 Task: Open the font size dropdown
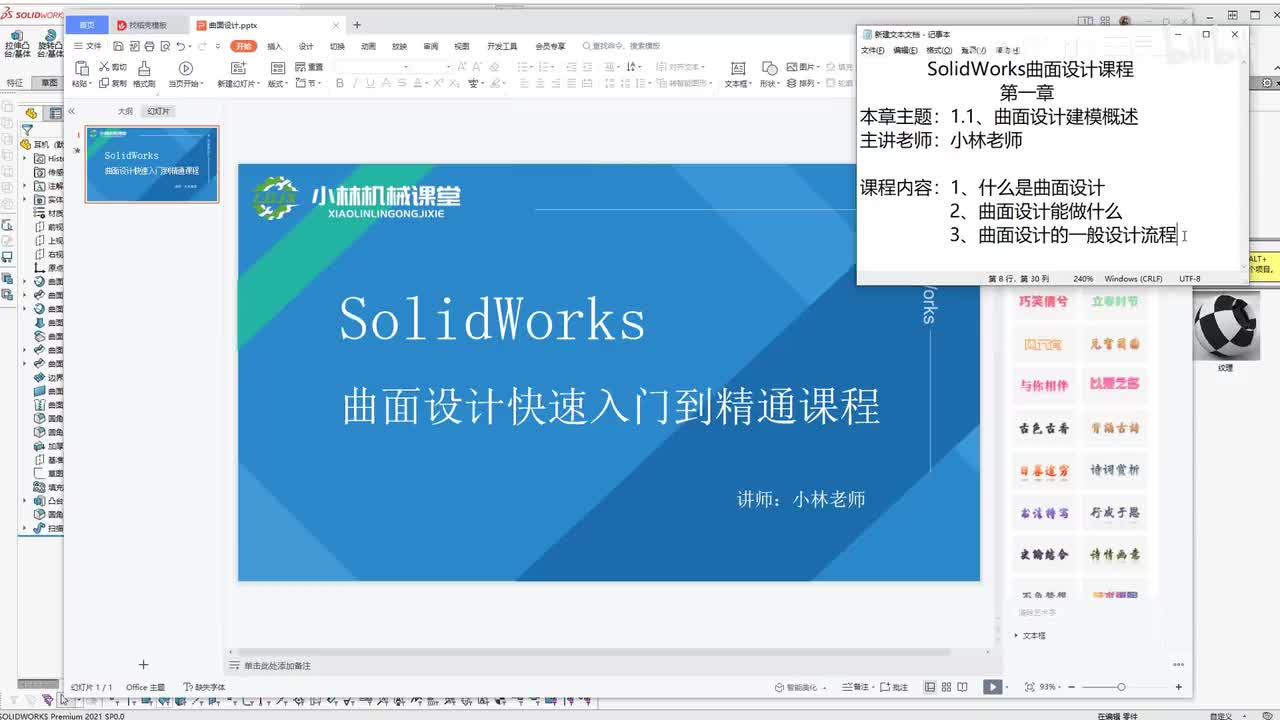tap(447, 67)
